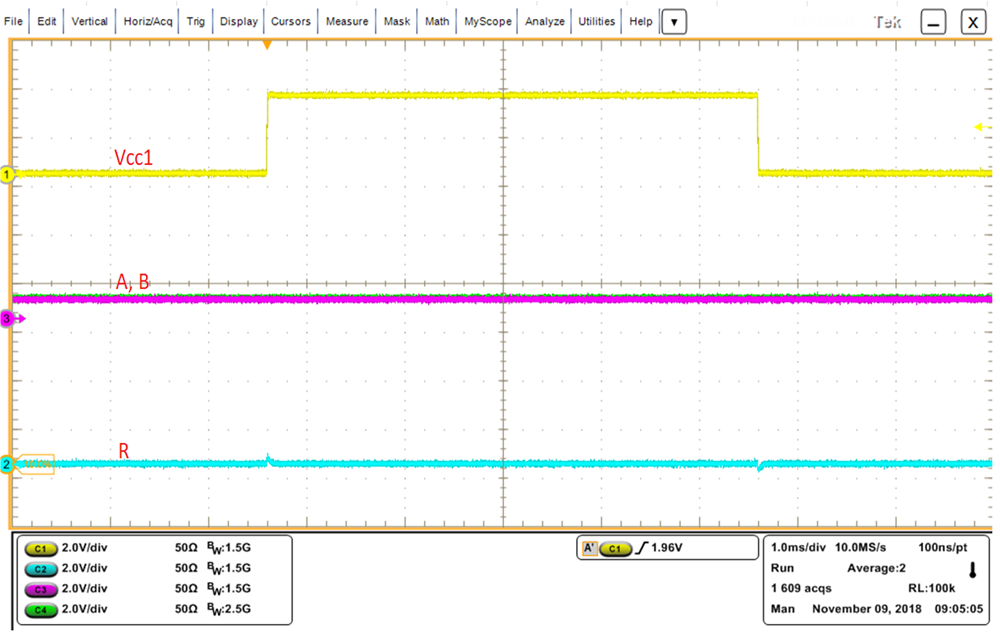This screenshot has height=636, width=1000.
Task: Select the green C4 channel badge
Action: pyautogui.click(x=40, y=608)
